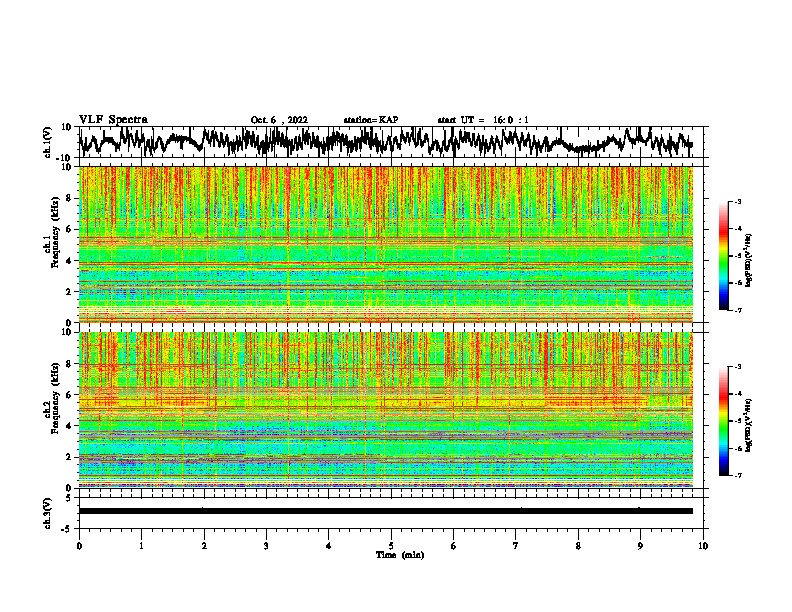The image size is (792, 612).
Task: Click the log(PSD) label beside ch.2 color scale
Action: point(749,425)
